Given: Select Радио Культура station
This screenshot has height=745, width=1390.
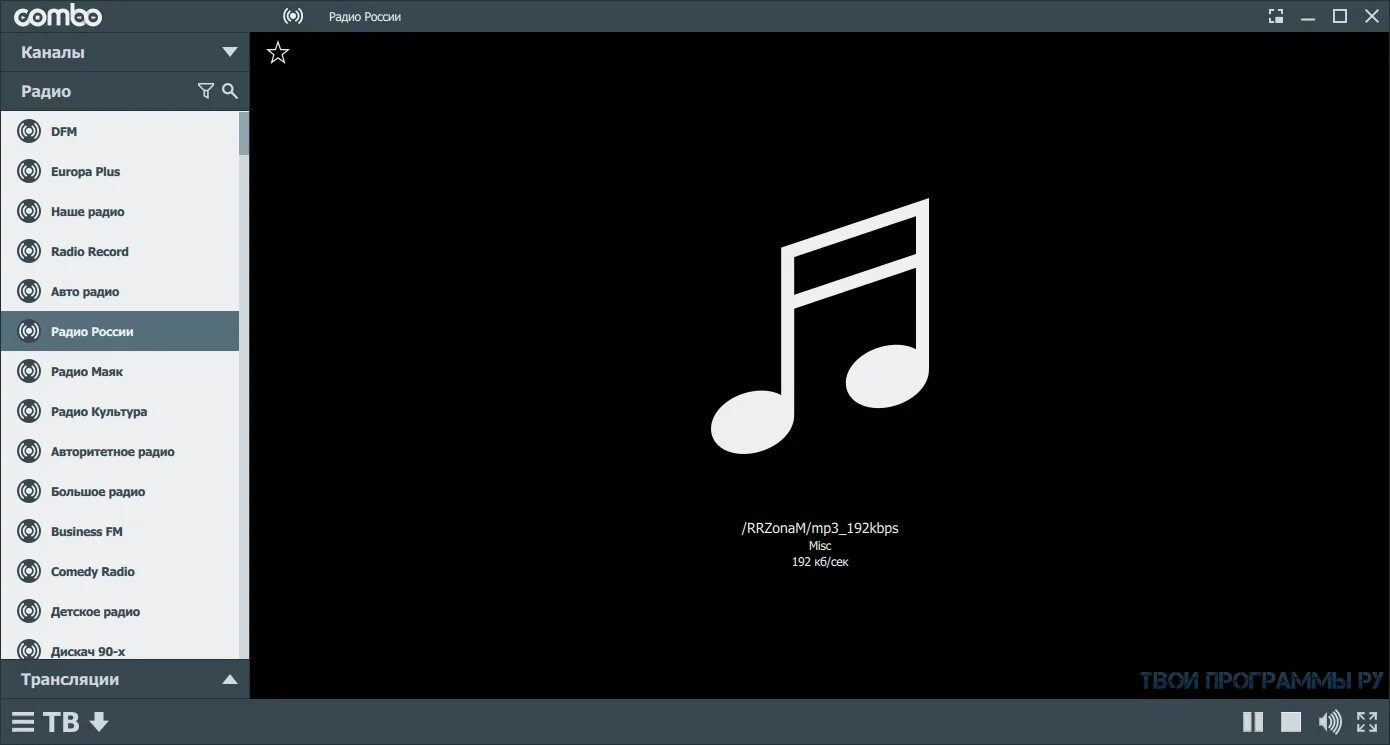Looking at the screenshot, I should click(119, 411).
